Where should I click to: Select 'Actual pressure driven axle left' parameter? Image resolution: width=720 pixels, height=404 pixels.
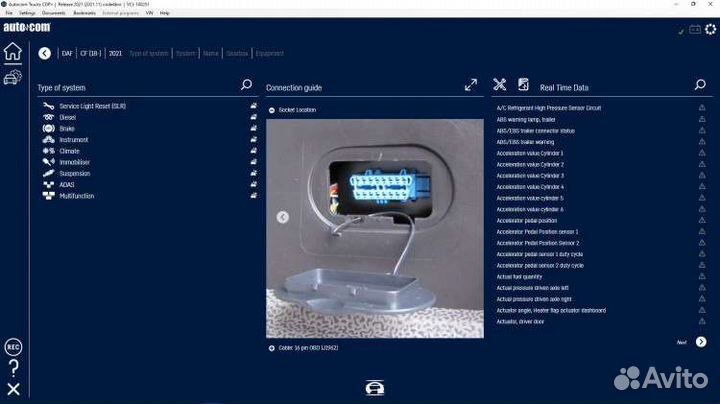(x=532, y=288)
